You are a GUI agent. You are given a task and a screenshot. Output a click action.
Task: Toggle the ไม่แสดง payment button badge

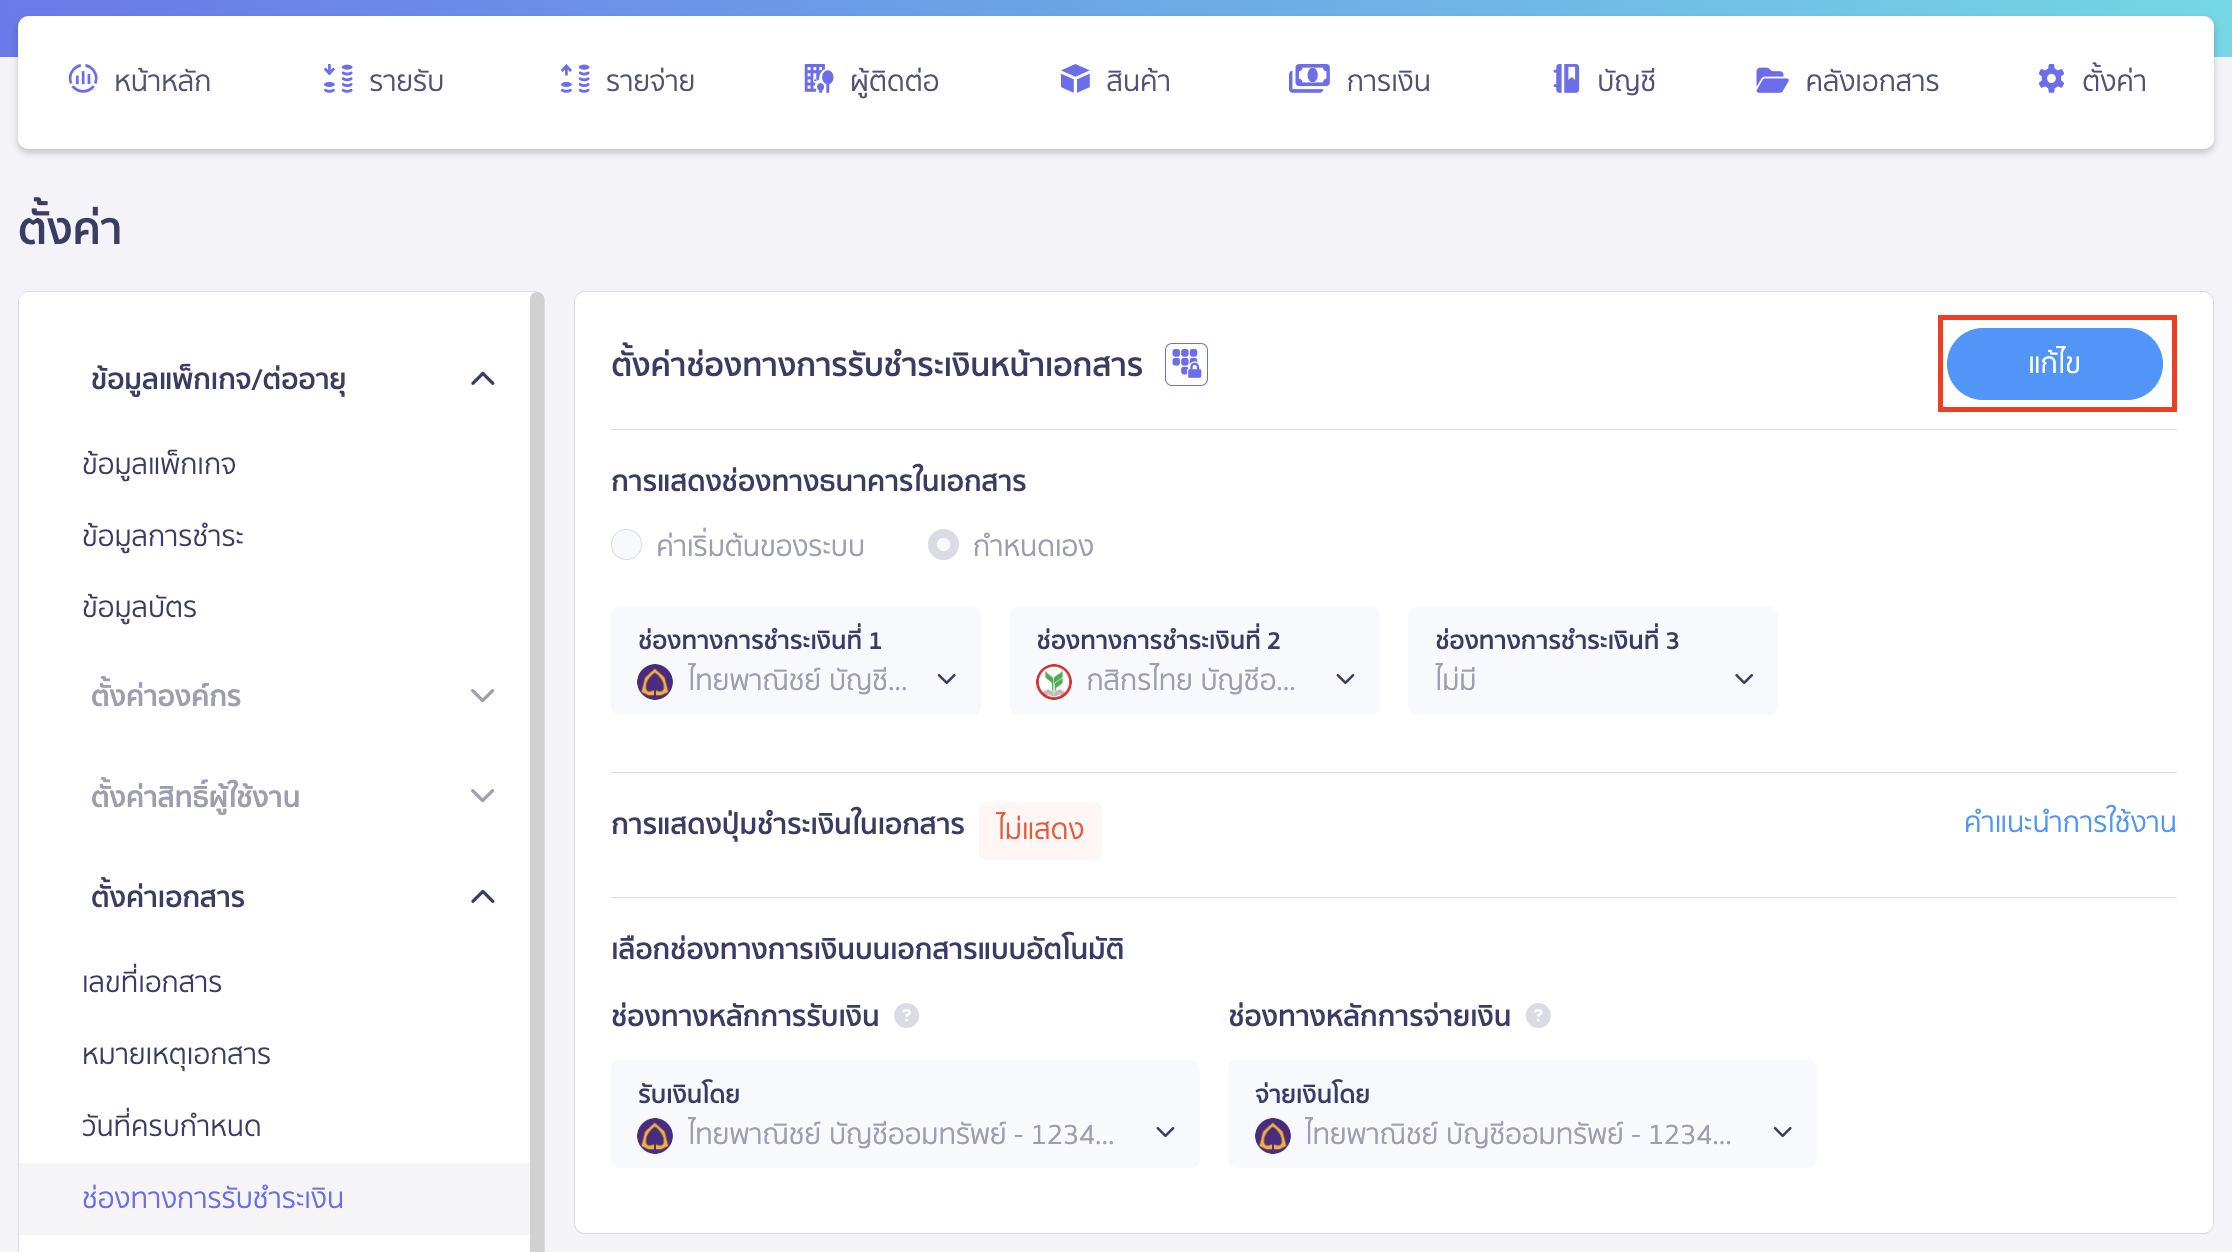1040,828
